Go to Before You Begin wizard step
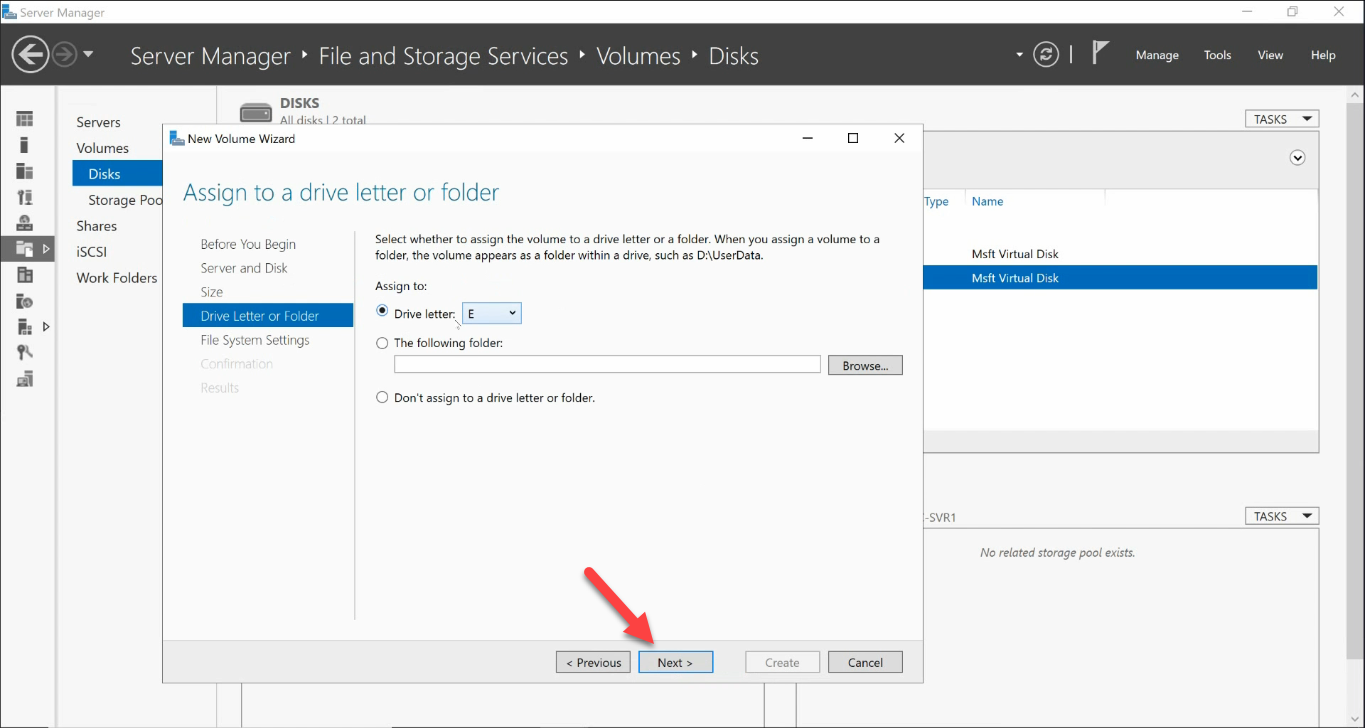 248,244
